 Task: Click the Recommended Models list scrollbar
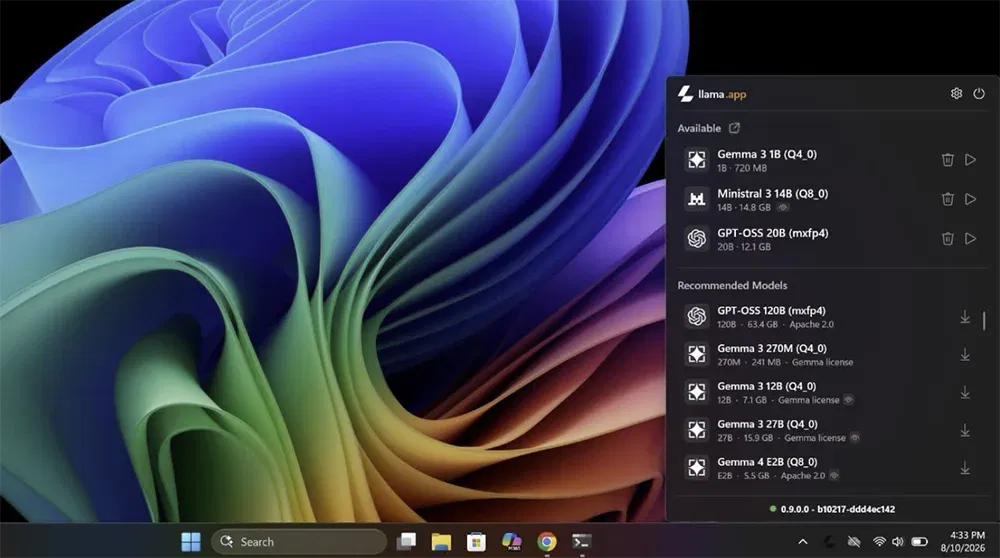pos(984,320)
